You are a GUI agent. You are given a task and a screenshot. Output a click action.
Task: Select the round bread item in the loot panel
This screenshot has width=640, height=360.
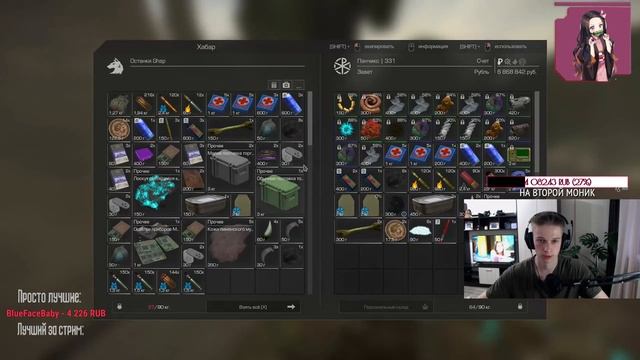point(119,129)
